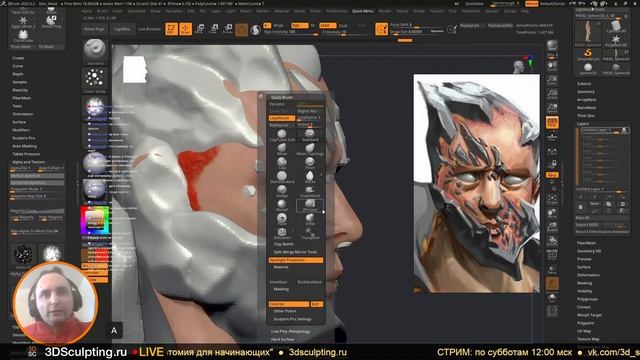Expand the NanoMesh section

coord(587,108)
